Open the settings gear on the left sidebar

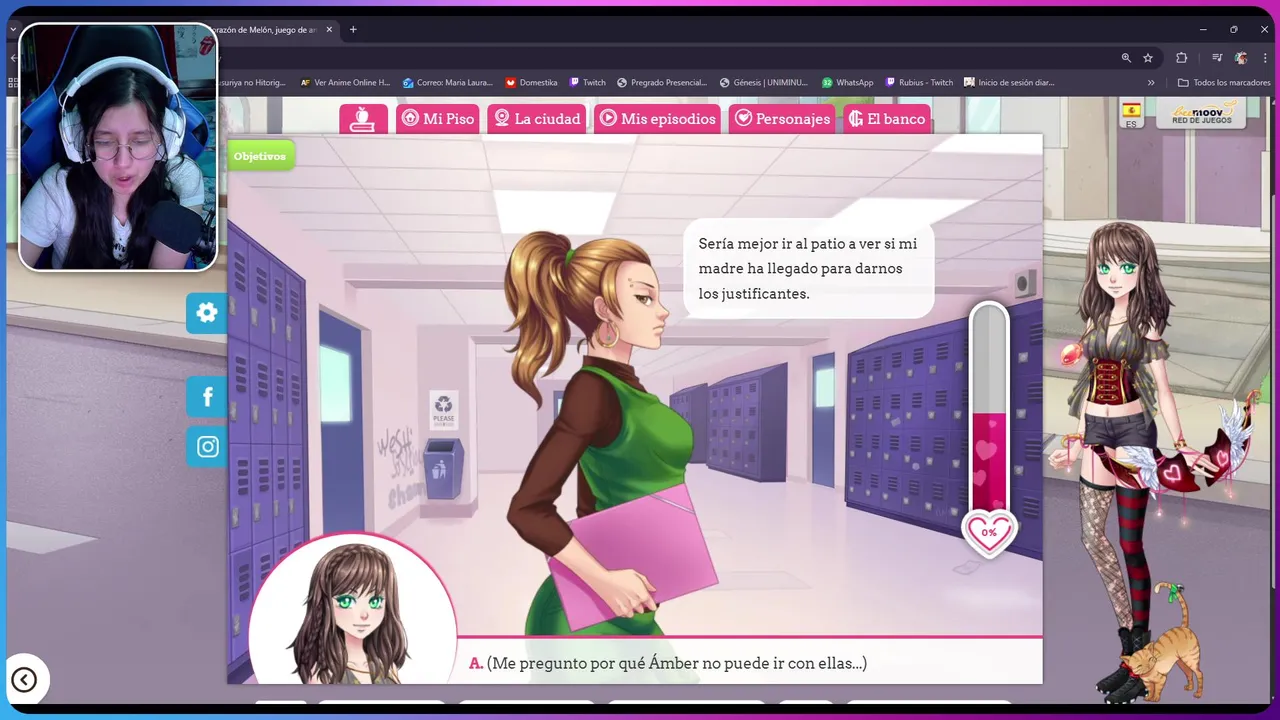(207, 313)
